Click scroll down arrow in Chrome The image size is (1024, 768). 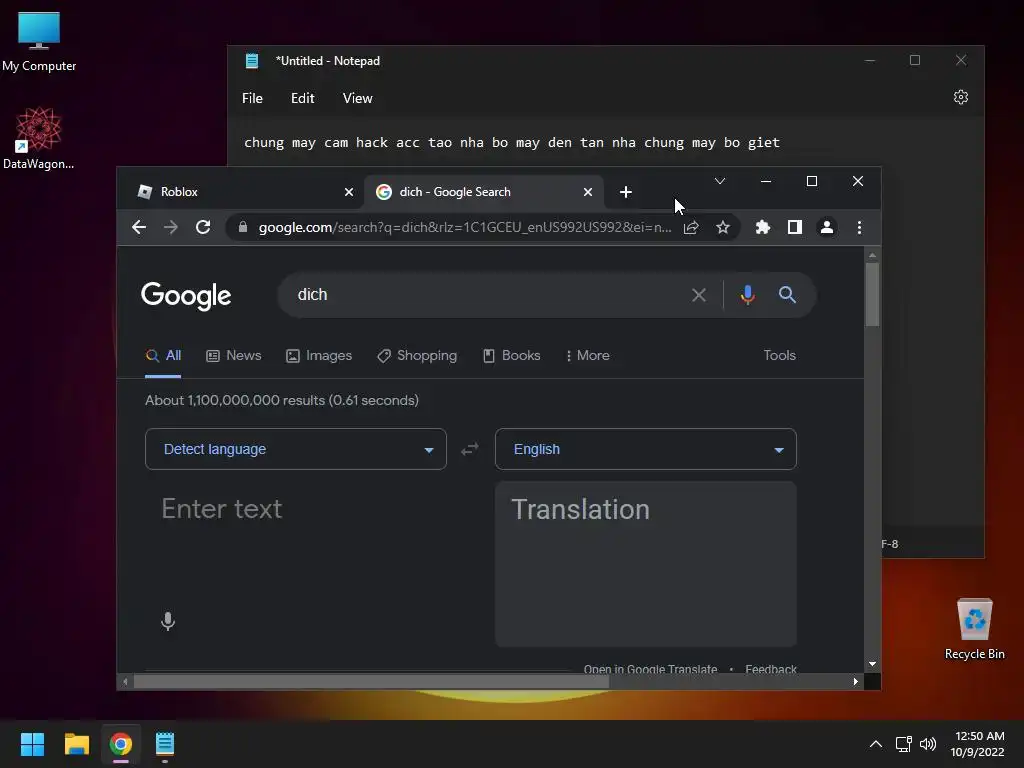pyautogui.click(x=872, y=664)
